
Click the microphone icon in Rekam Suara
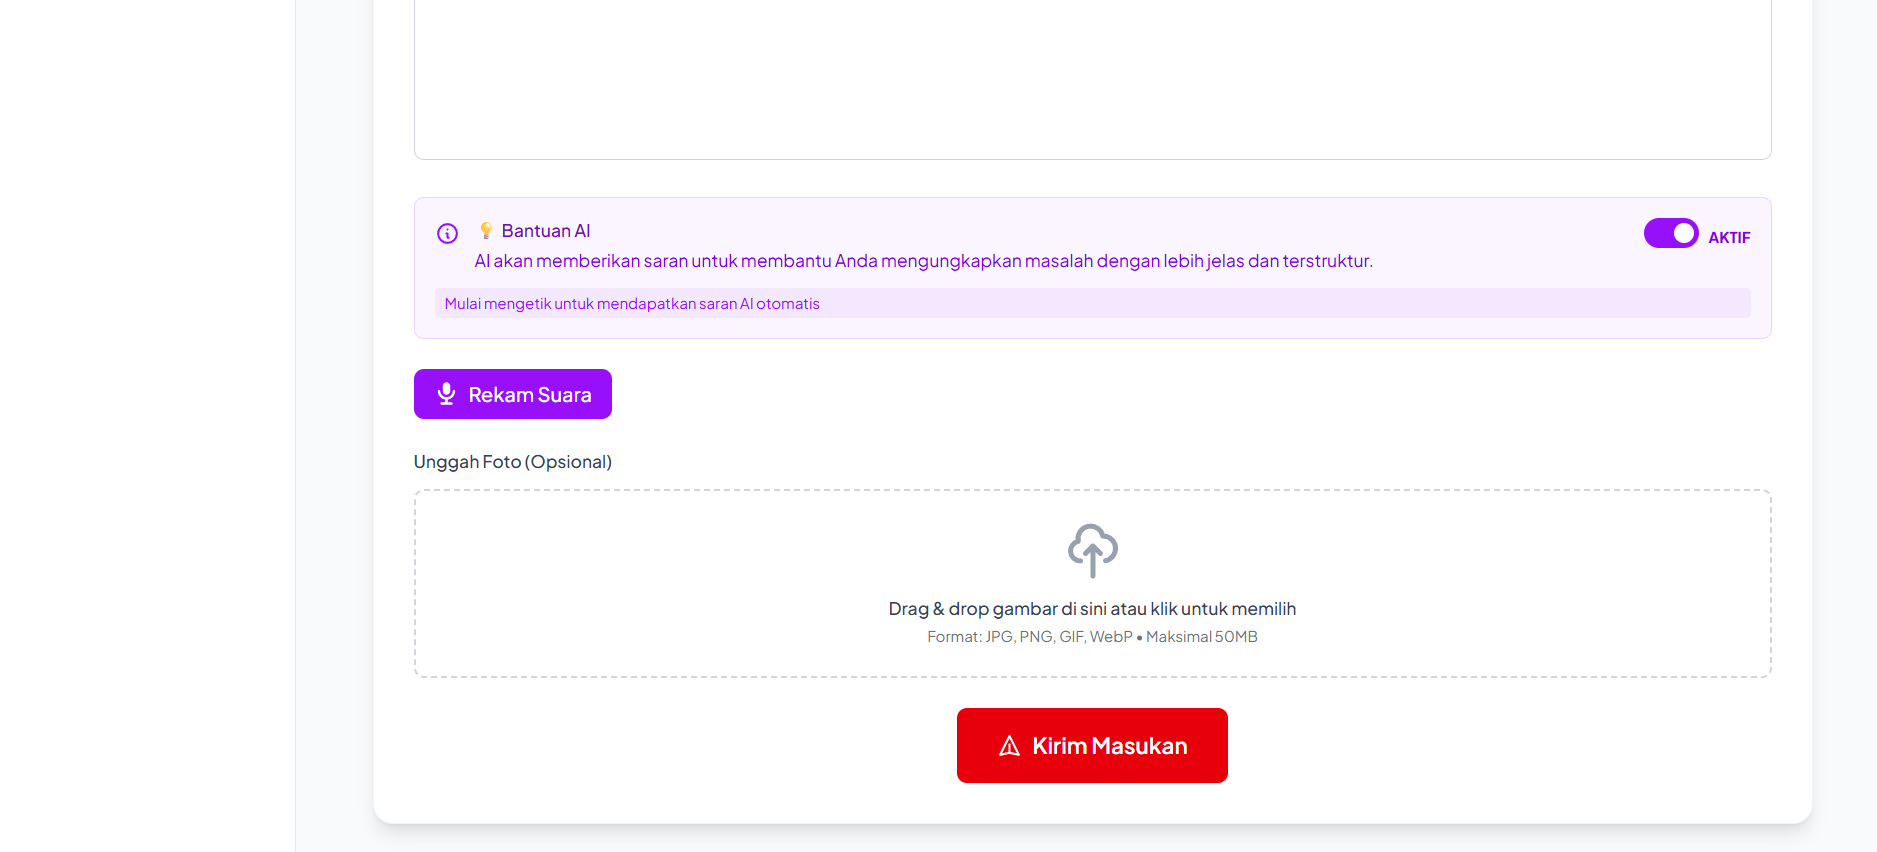[x=447, y=394]
